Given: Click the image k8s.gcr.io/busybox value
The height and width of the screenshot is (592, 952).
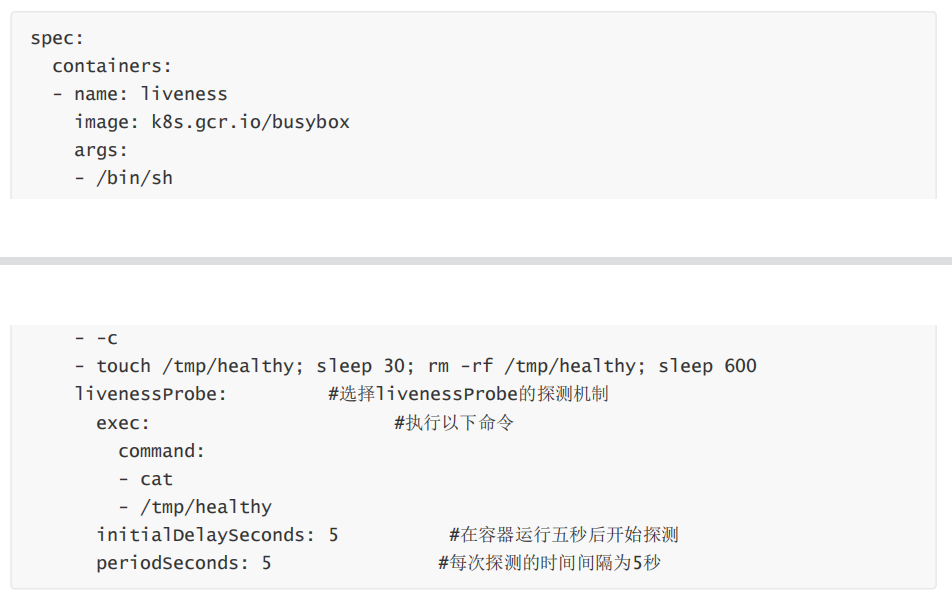Looking at the screenshot, I should [250, 122].
